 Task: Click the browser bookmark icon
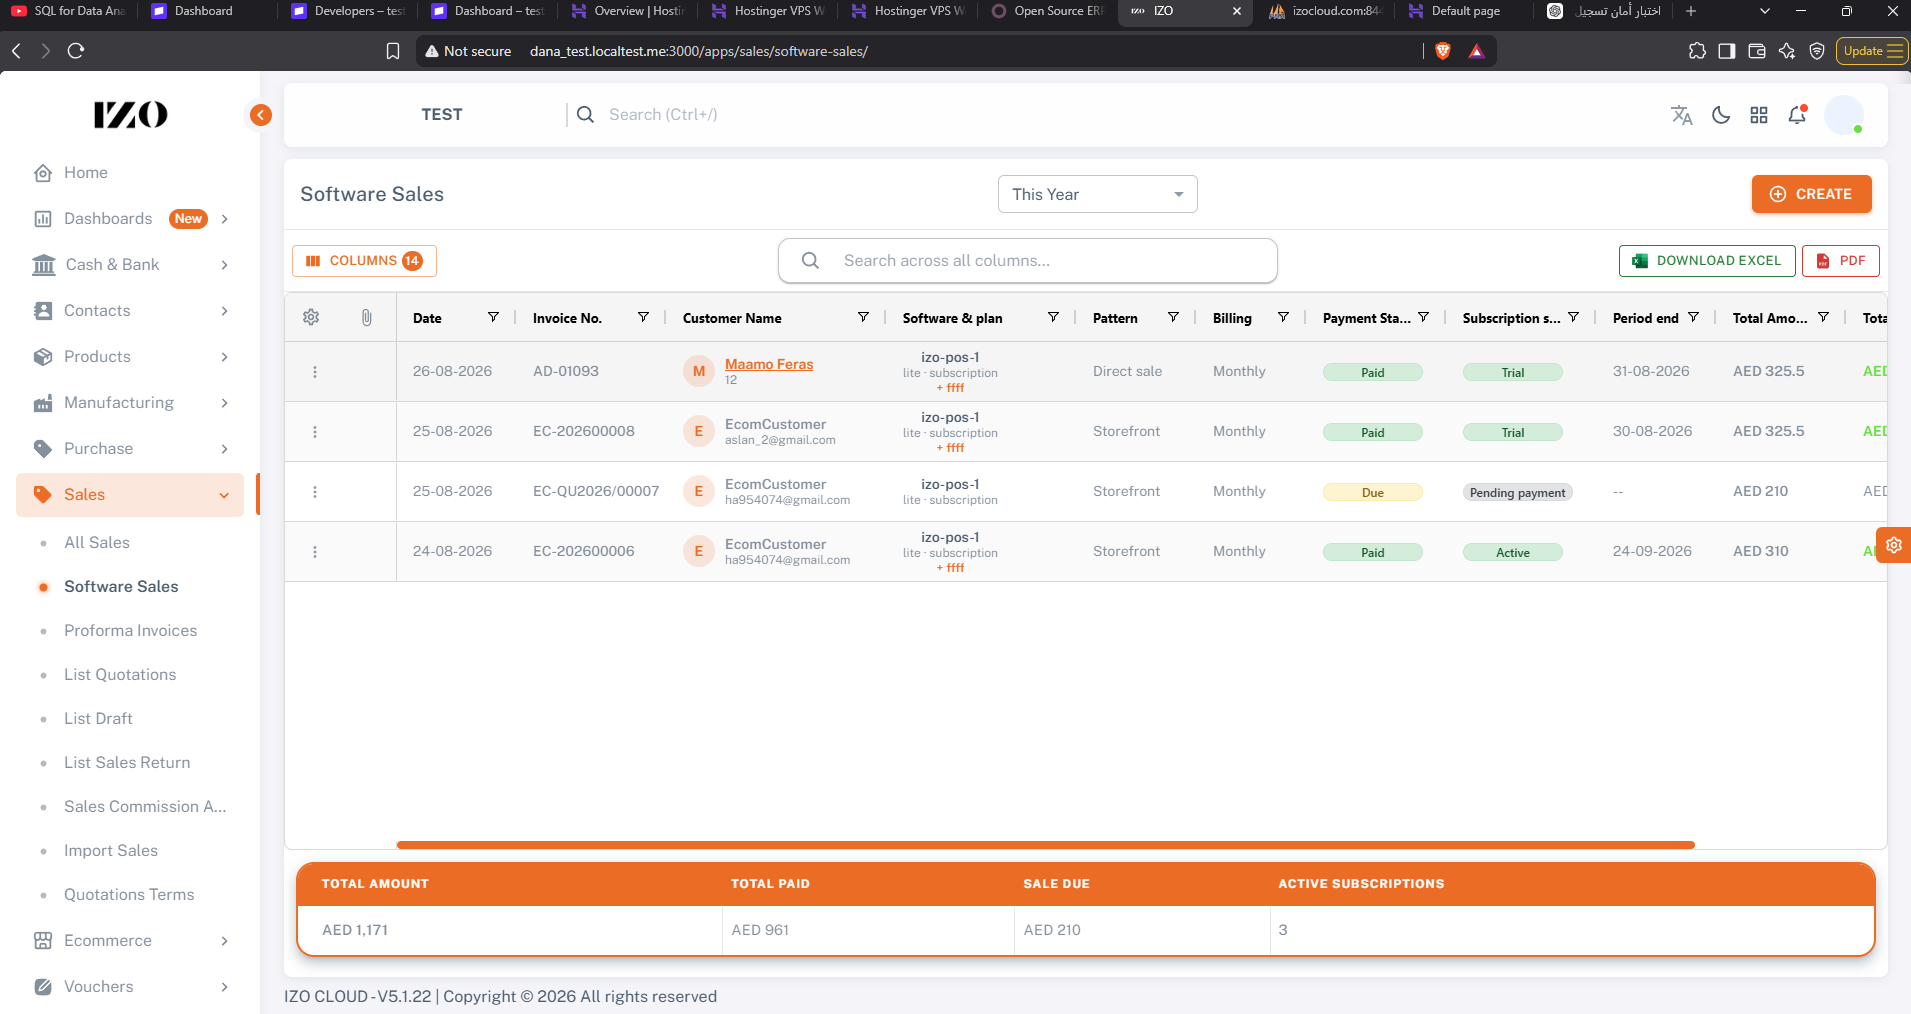click(x=393, y=51)
